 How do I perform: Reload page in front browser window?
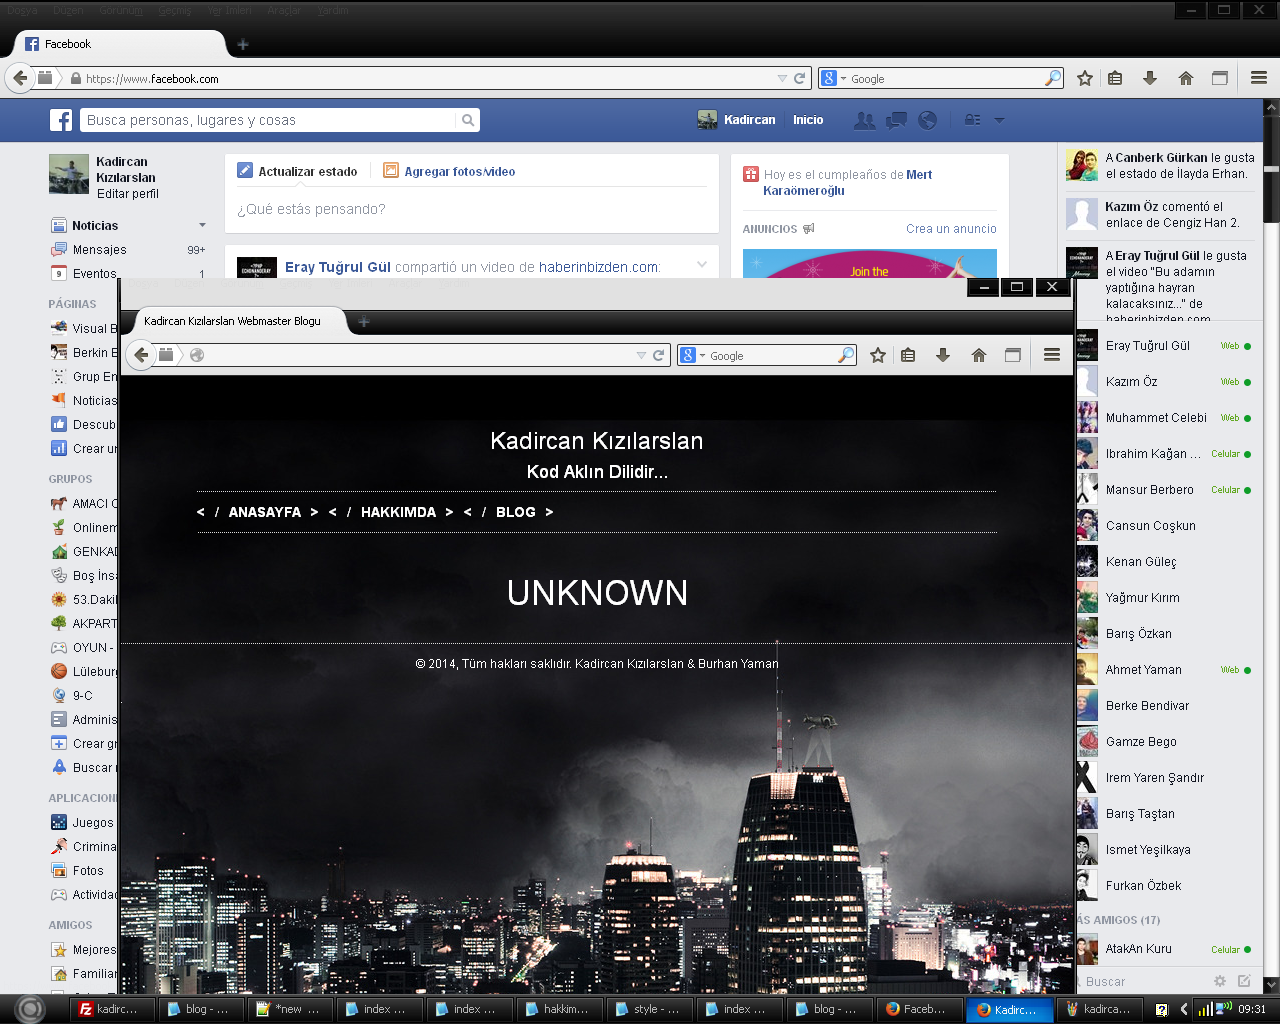pyautogui.click(x=659, y=355)
